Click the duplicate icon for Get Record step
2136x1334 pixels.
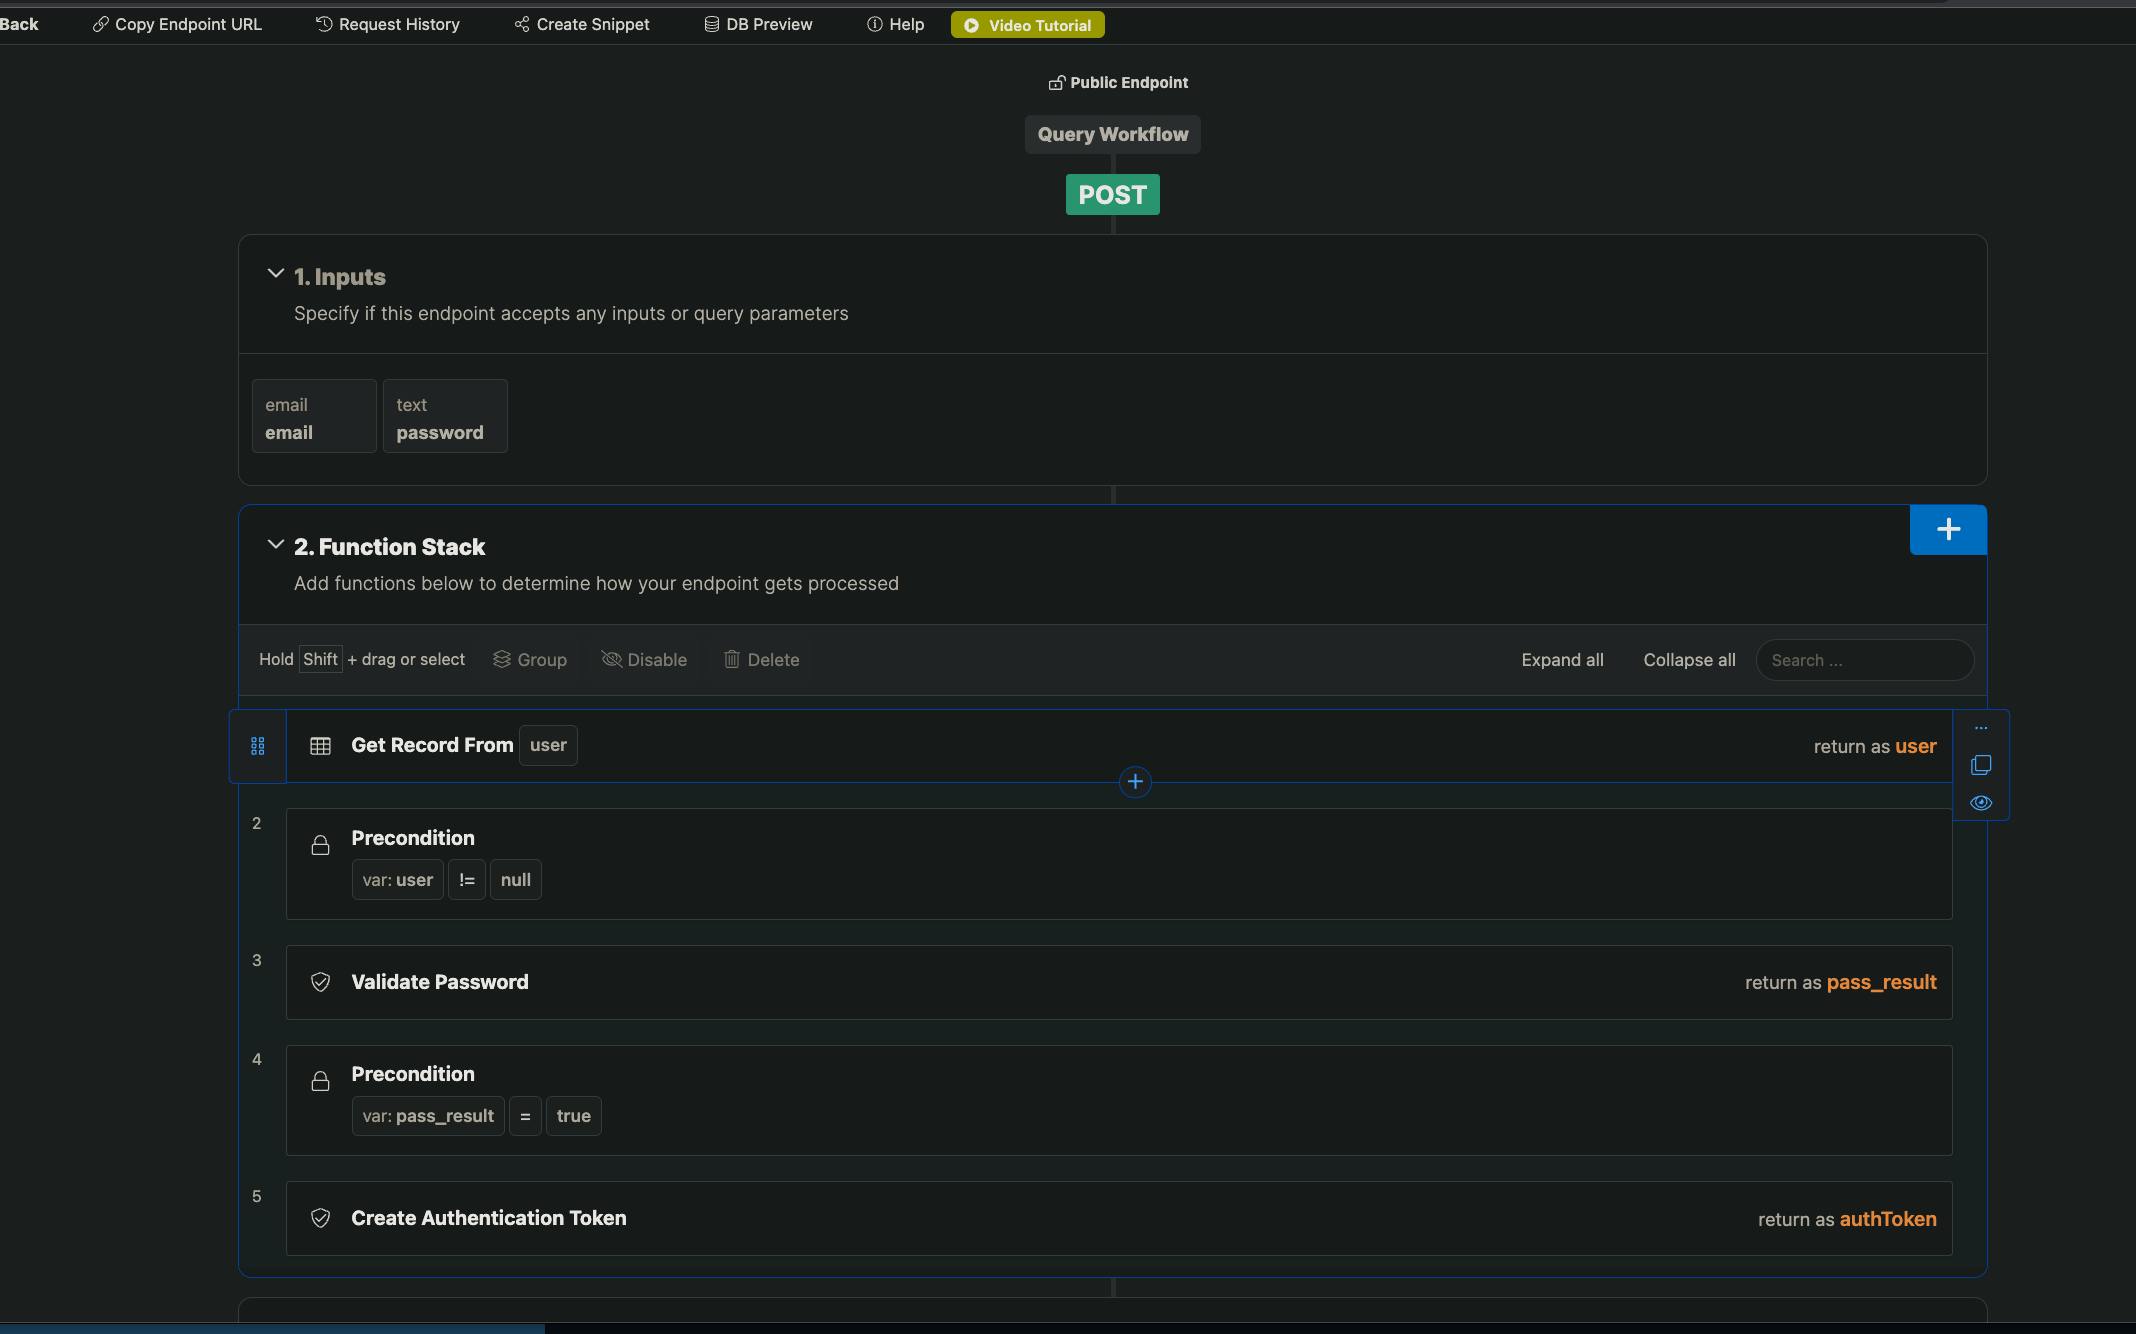1980,765
